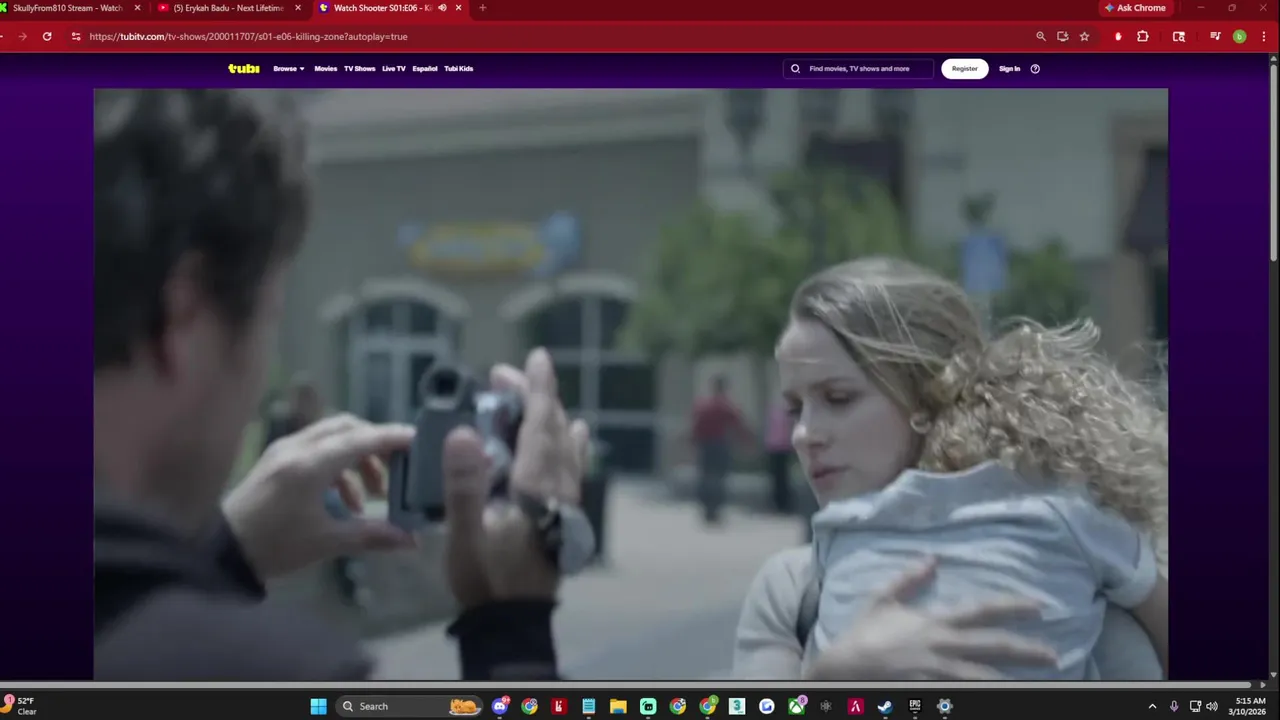1280x720 pixels.
Task: Open the Extensions puzzle icon
Action: [1143, 36]
